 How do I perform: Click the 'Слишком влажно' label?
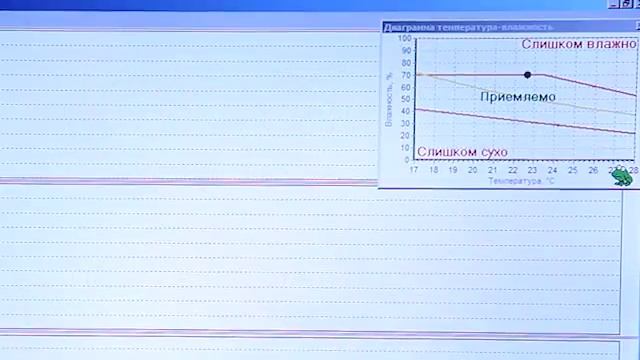coord(579,44)
